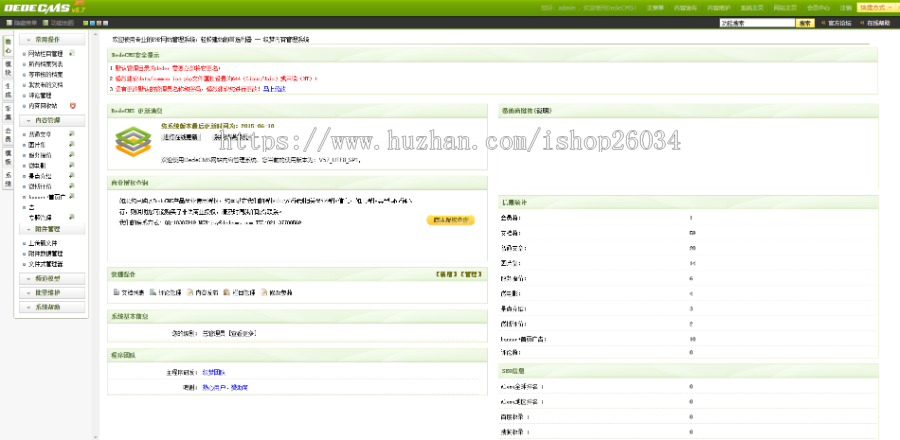Open 网站主页 in top navigation
The width and height of the screenshot is (900, 440).
tap(785, 8)
